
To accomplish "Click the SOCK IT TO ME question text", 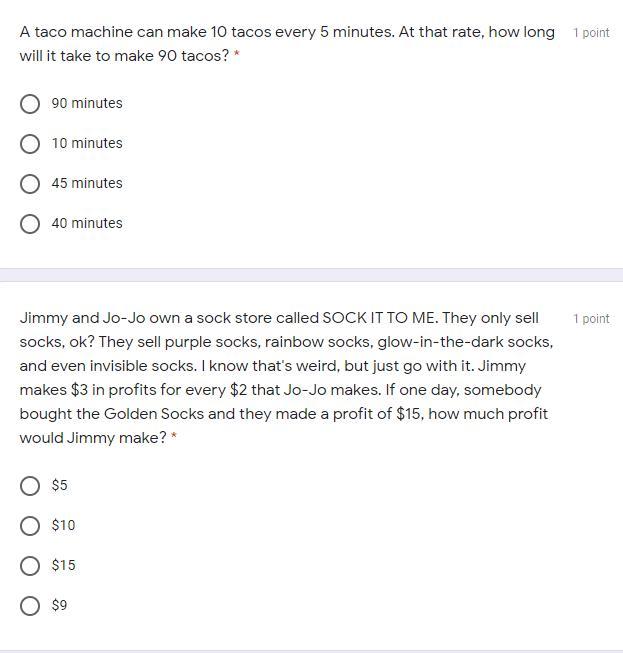I will tap(284, 378).
